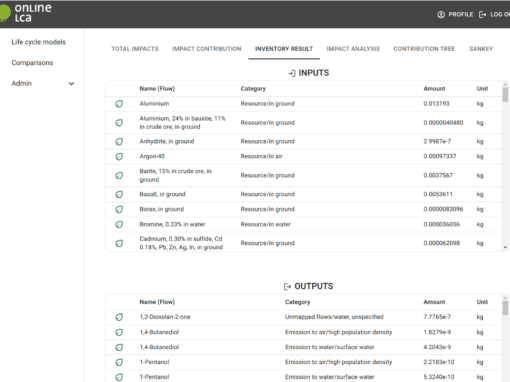The height and width of the screenshot is (382, 510).
Task: Click the leaf icon beside Aluminium
Action: [119, 104]
